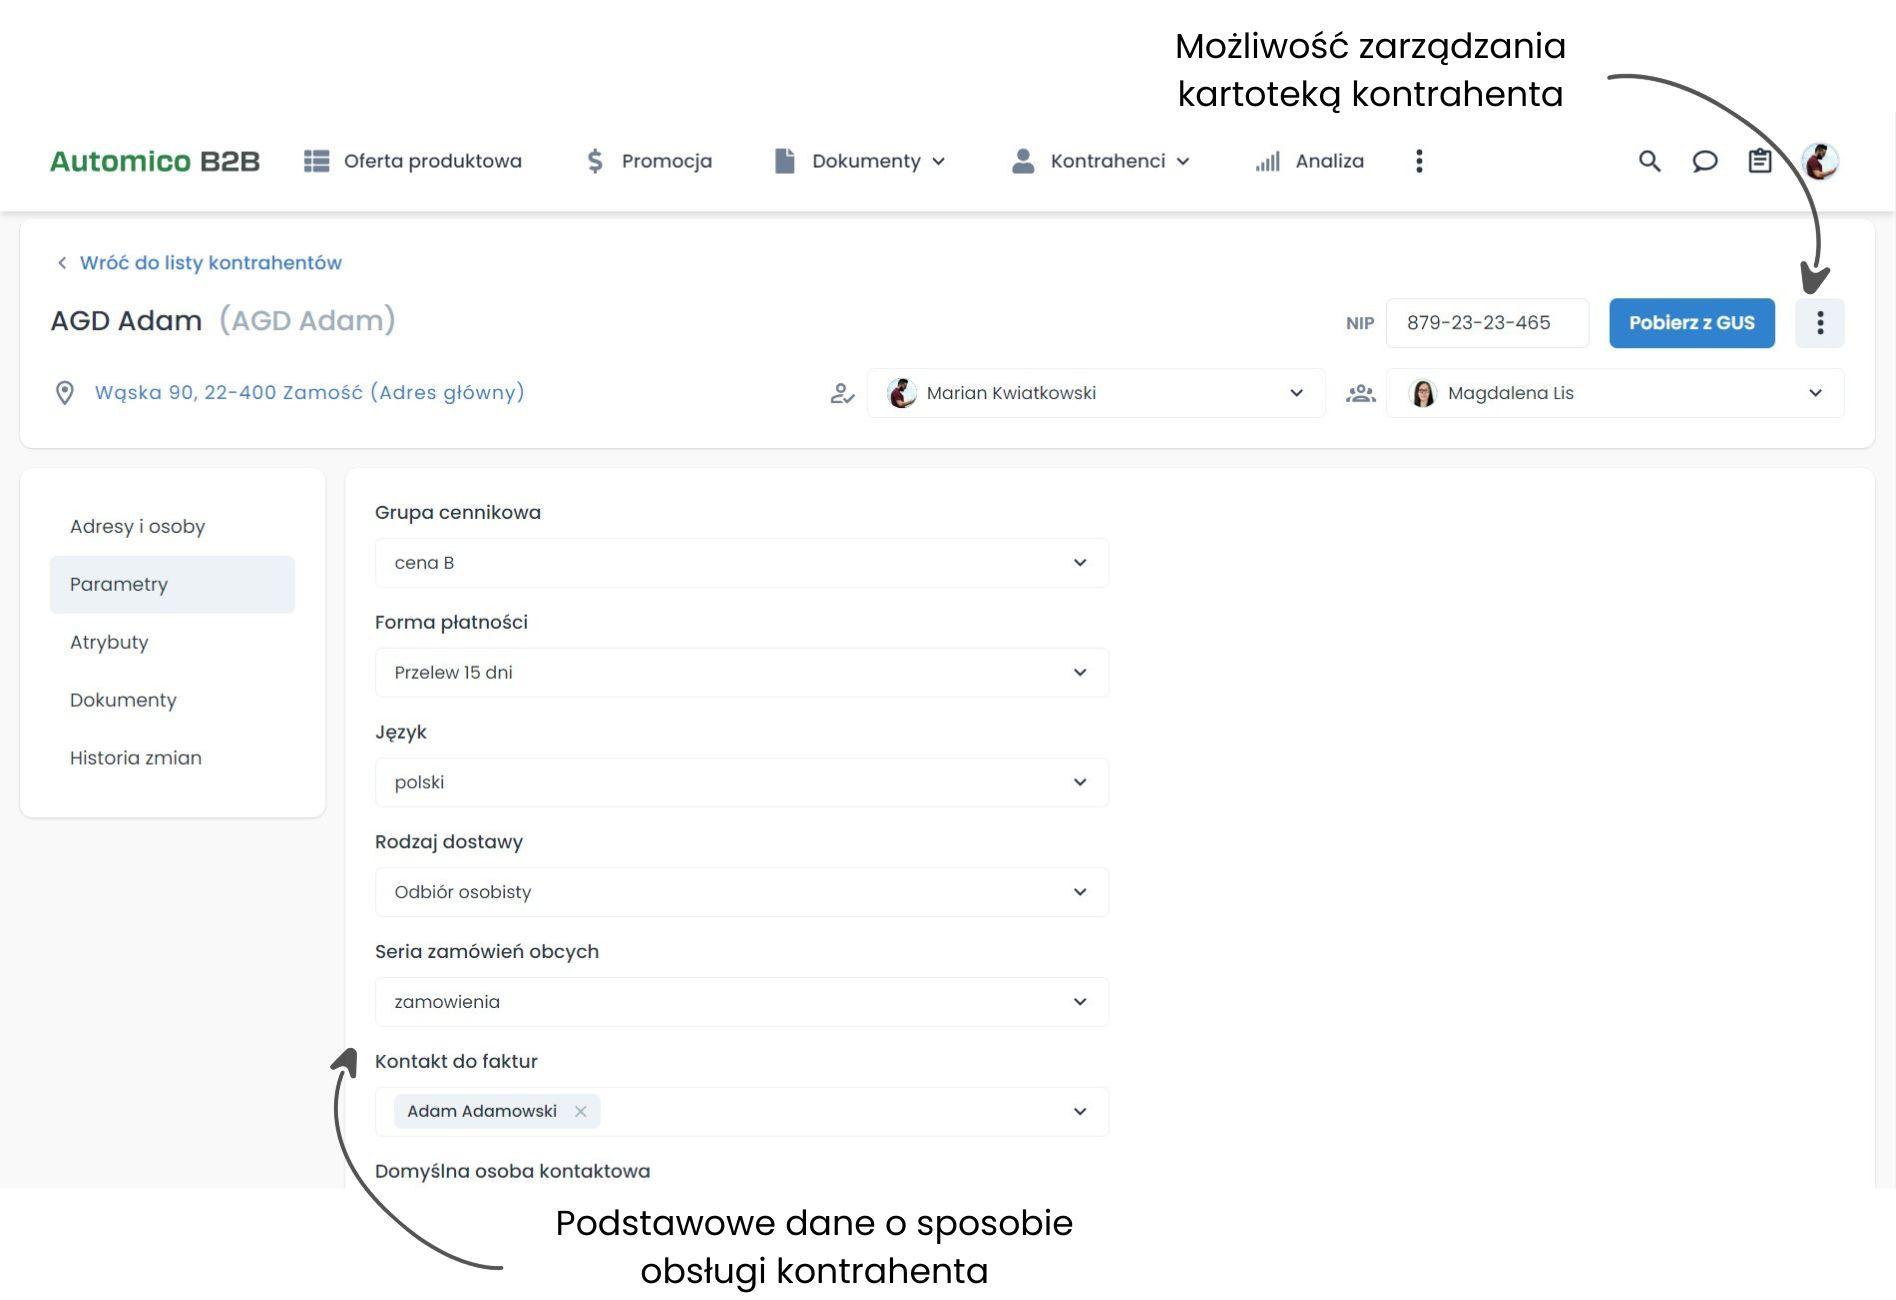Open the Marian Kwiatkowski selector

coord(1096,393)
